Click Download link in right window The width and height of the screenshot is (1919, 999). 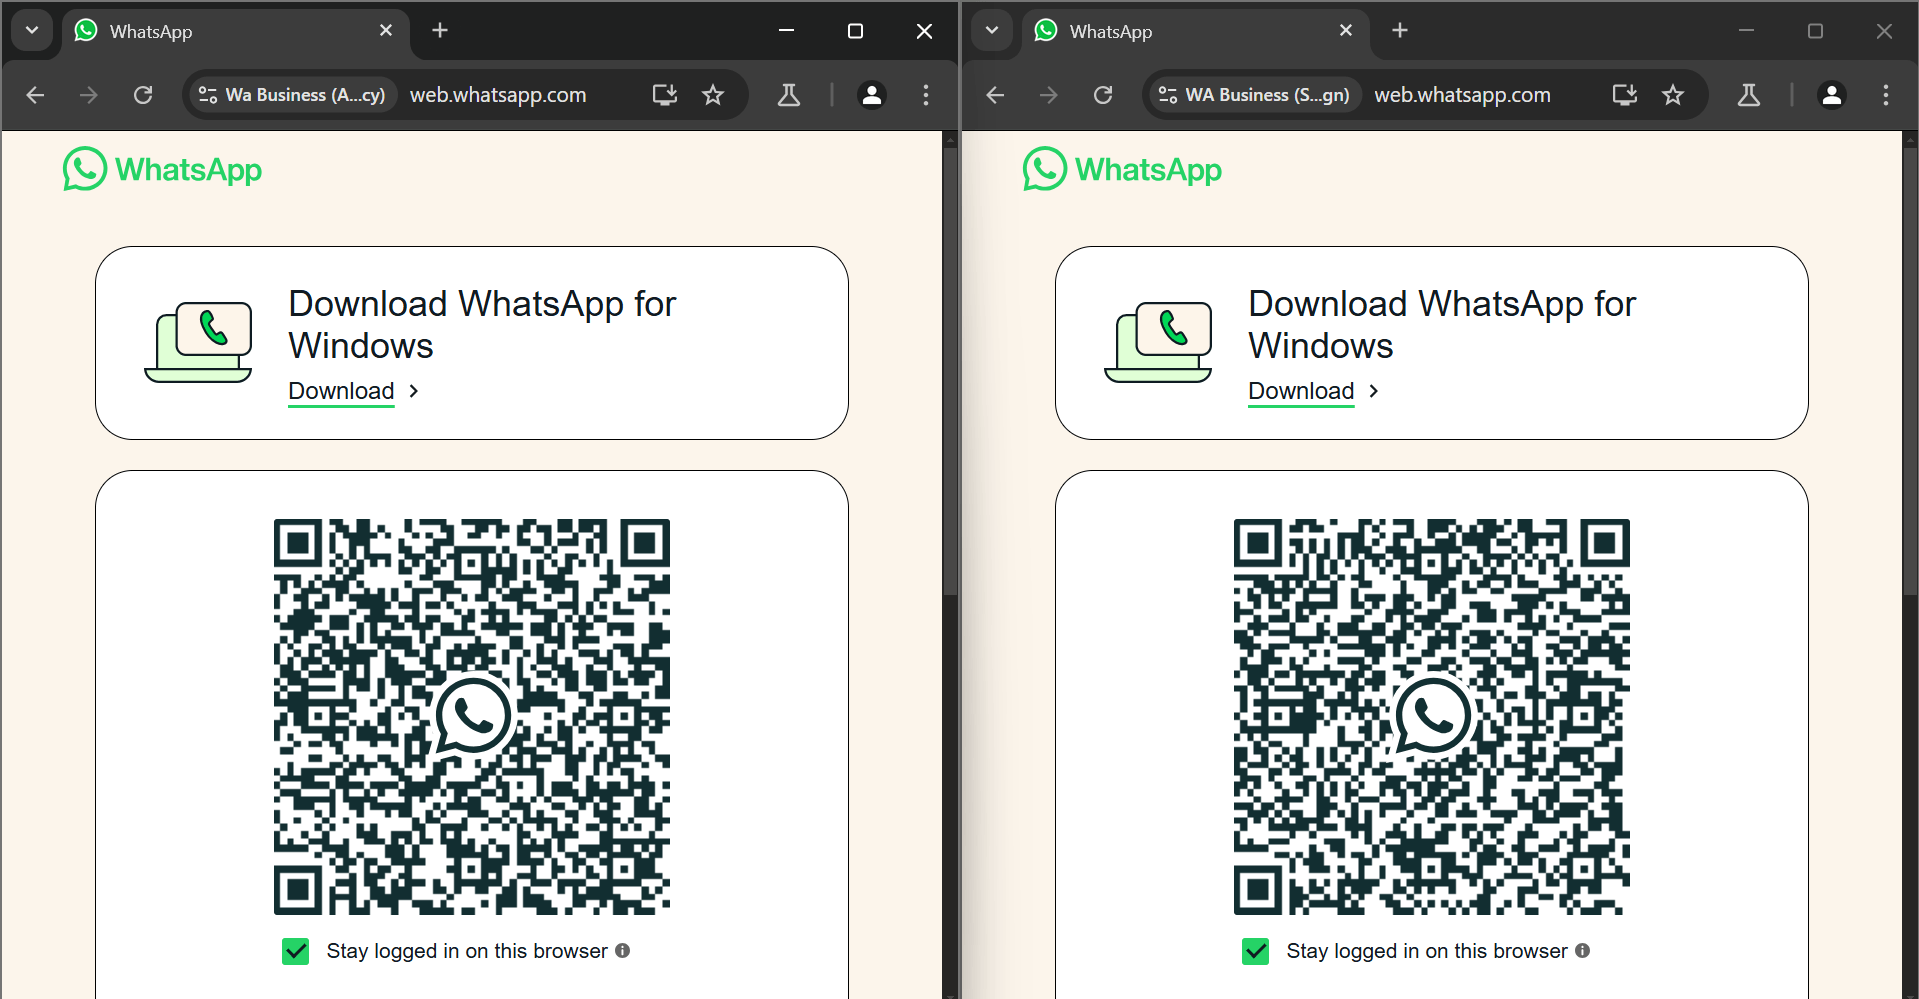click(x=1301, y=391)
